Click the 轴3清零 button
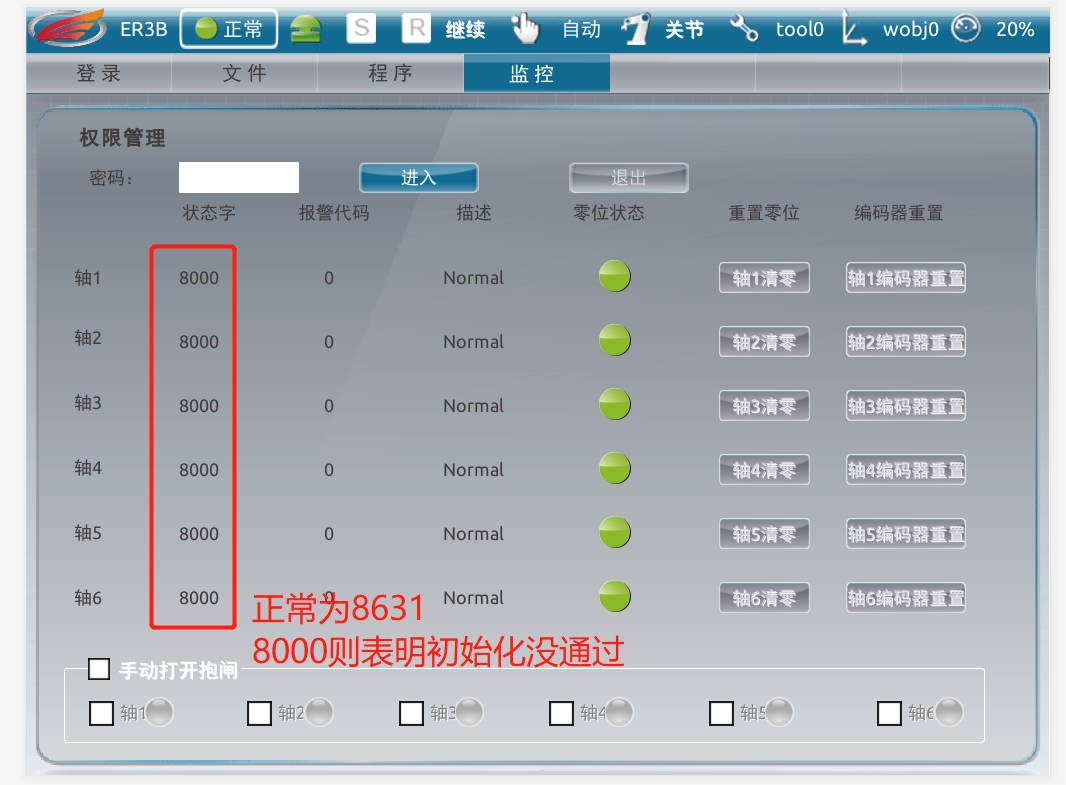 764,406
